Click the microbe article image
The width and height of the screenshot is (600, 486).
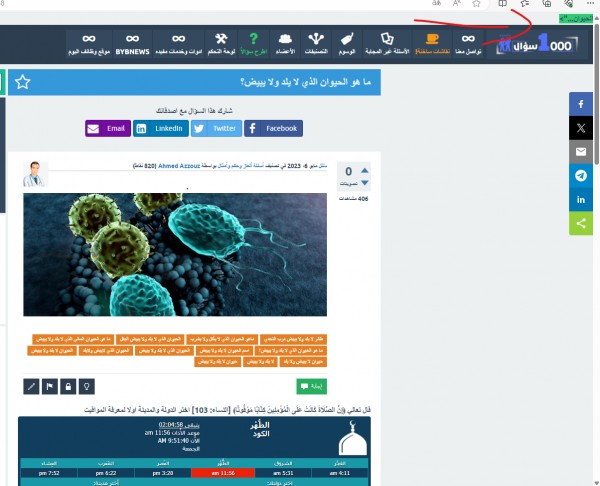[x=186, y=254]
